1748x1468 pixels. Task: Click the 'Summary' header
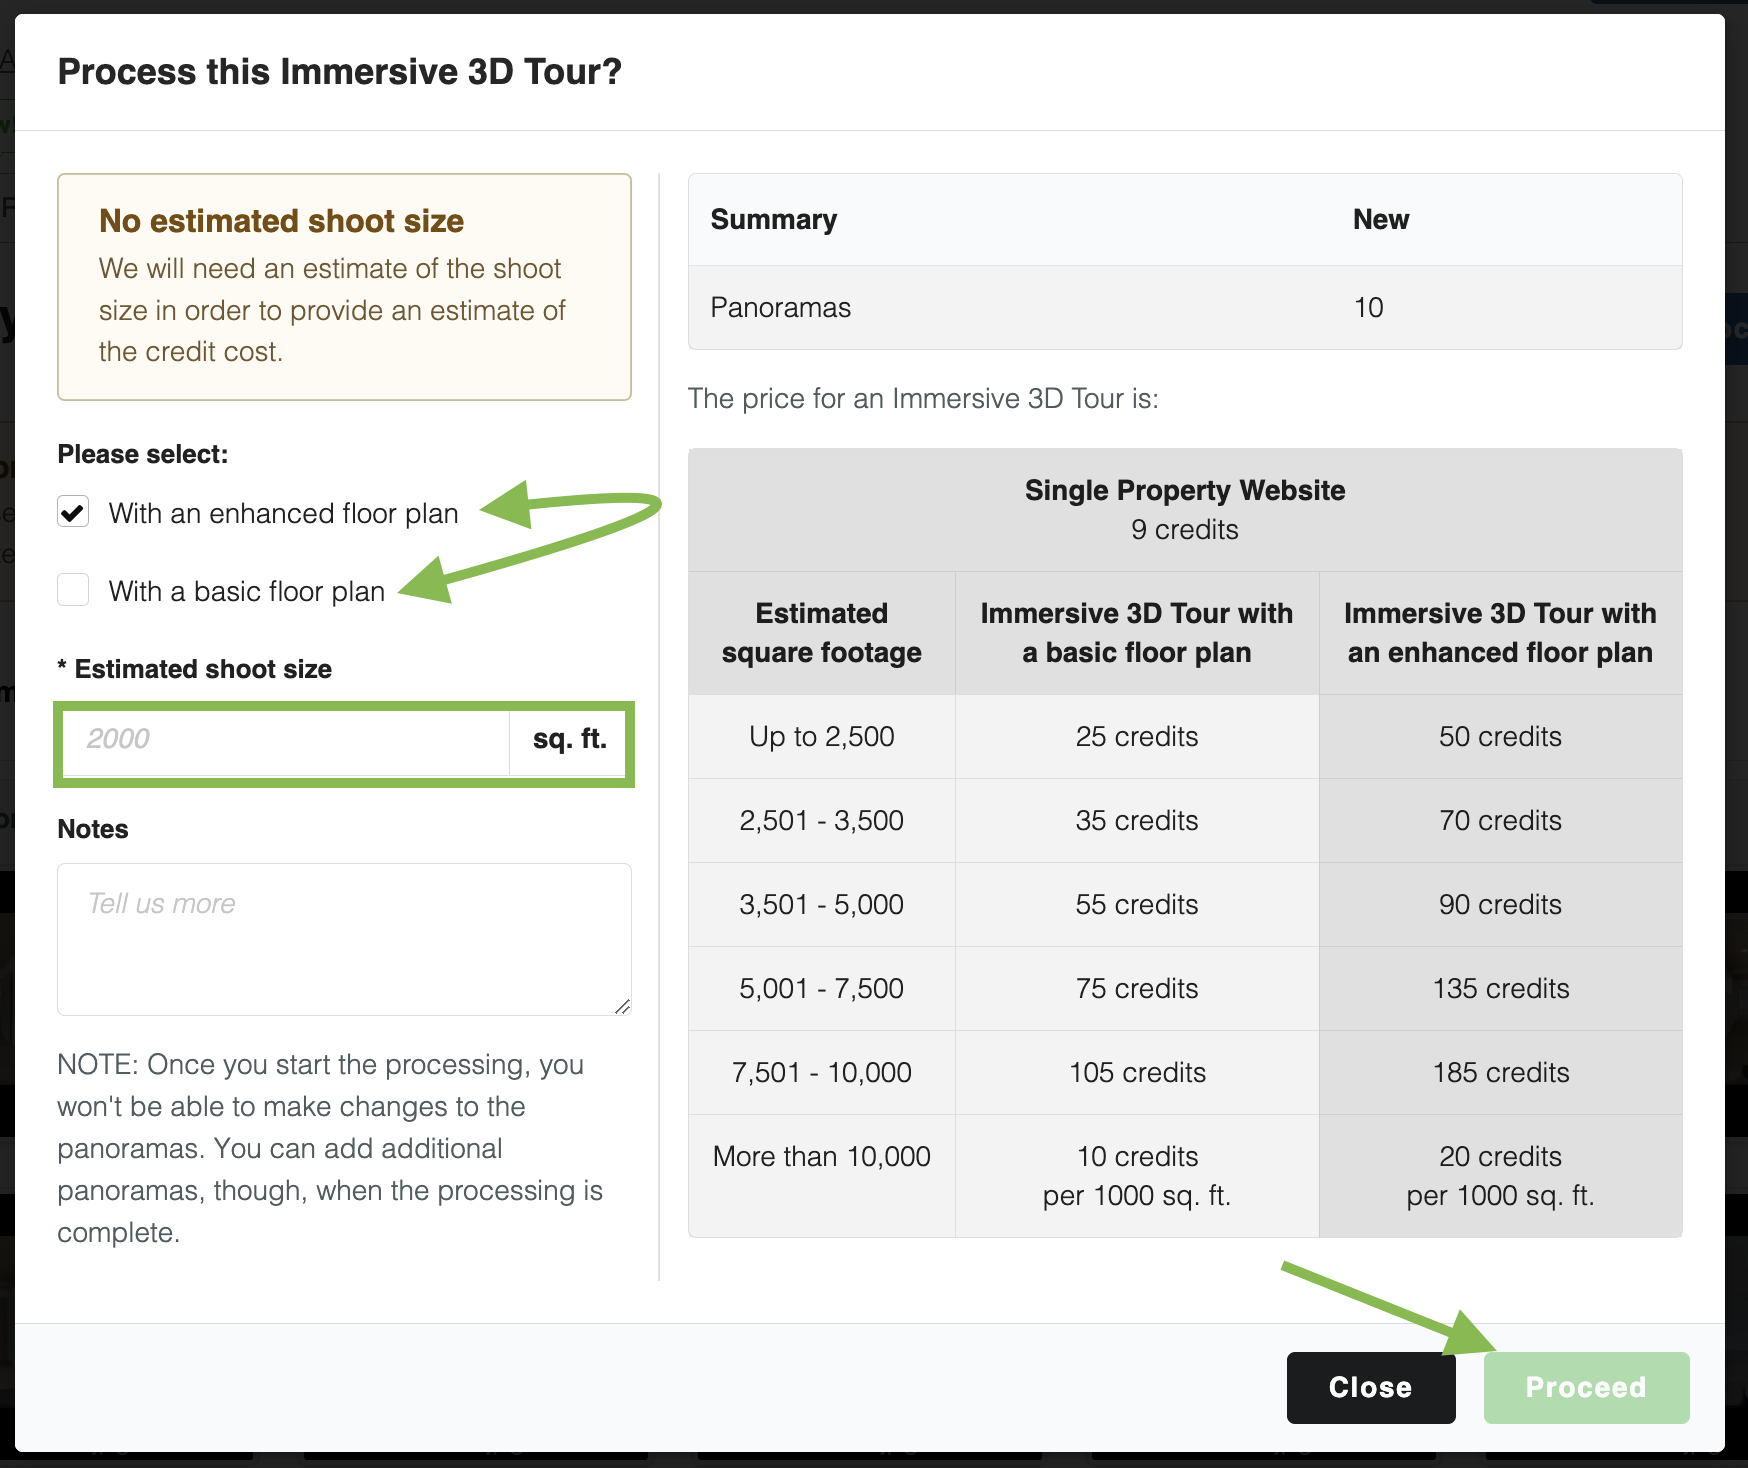pyautogui.click(x=774, y=220)
